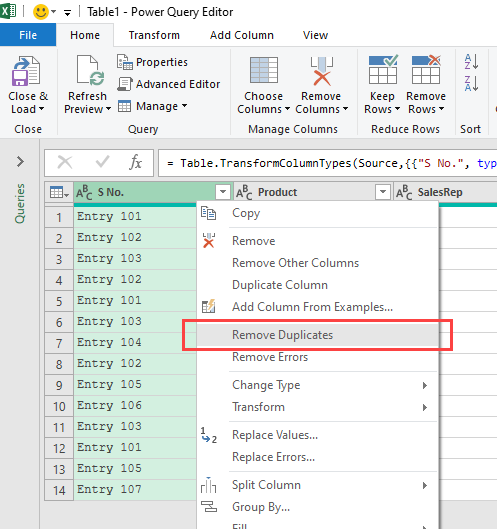Screen dimensions: 497x529
Task: Sort descending Z to A
Action: pyautogui.click(x=471, y=83)
